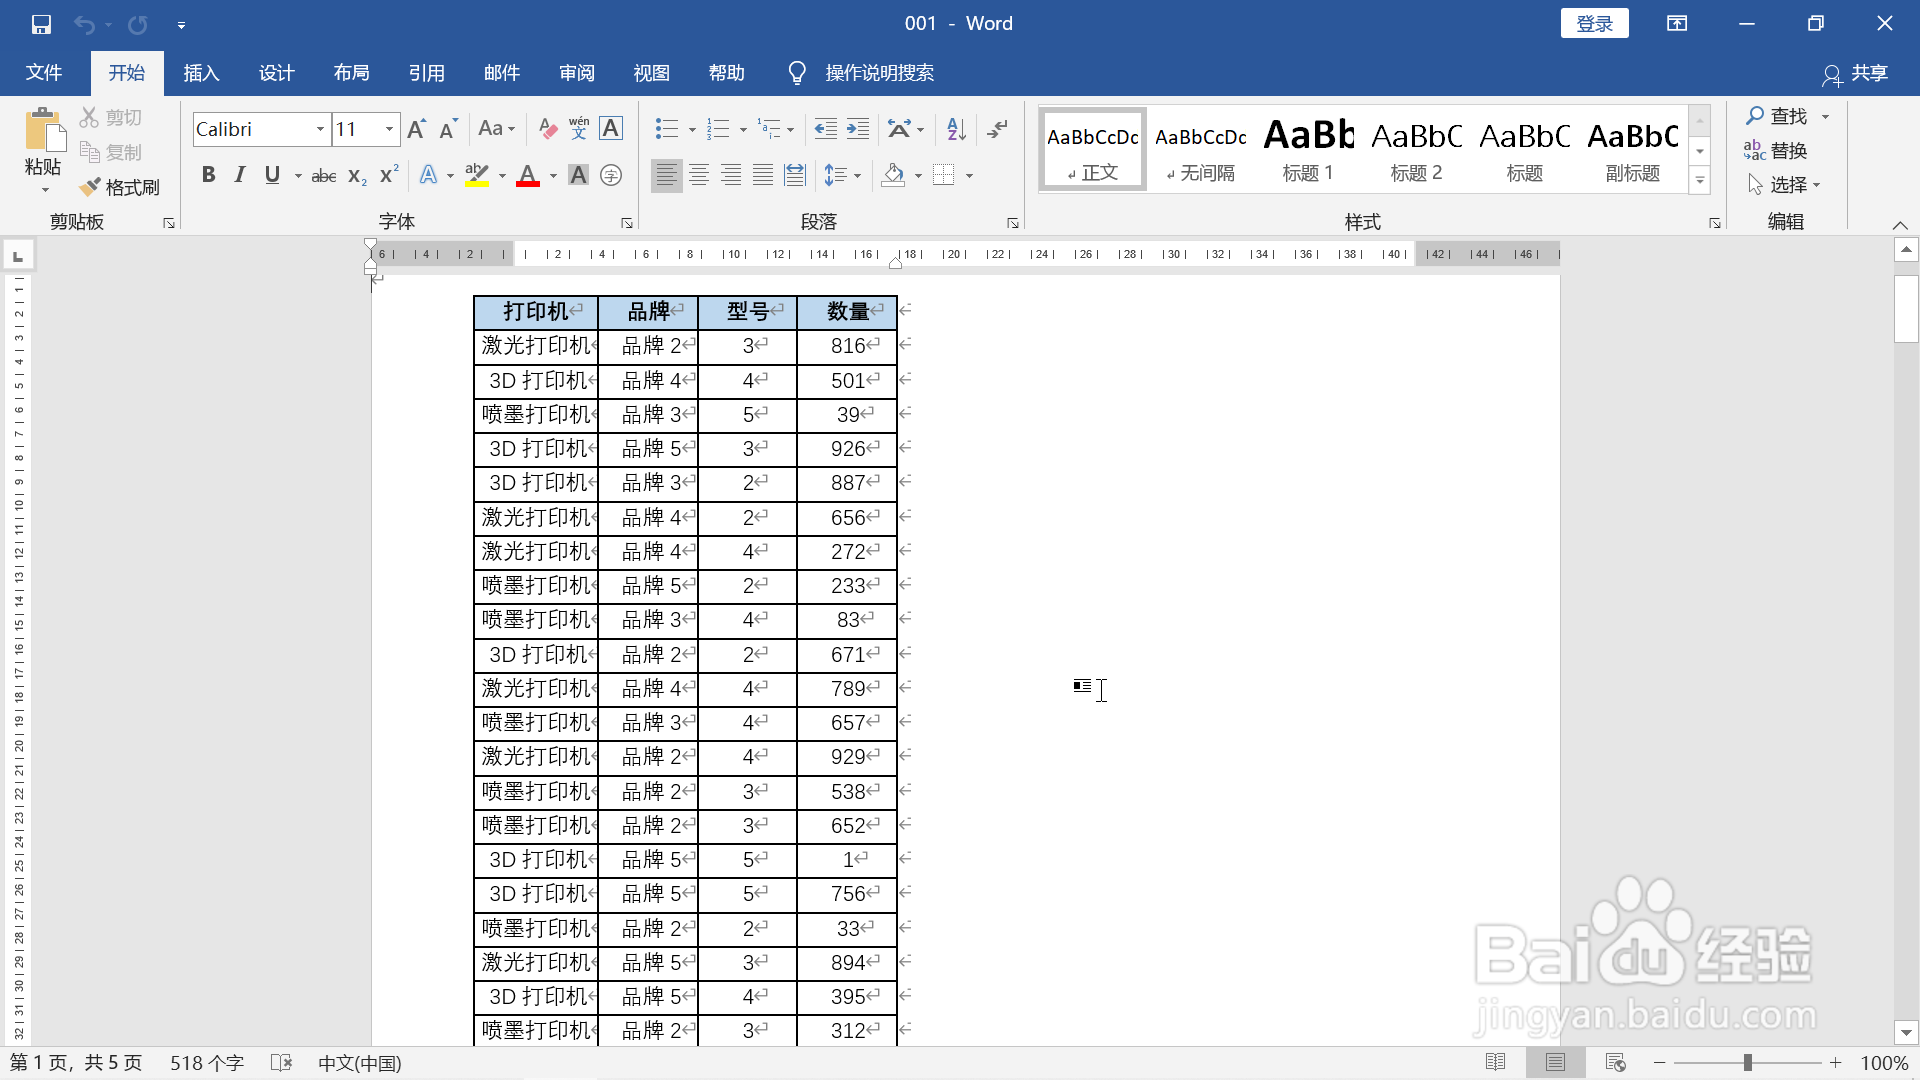Click the Increase Indent icon
Viewport: 1920px width, 1080px height.
858,128
